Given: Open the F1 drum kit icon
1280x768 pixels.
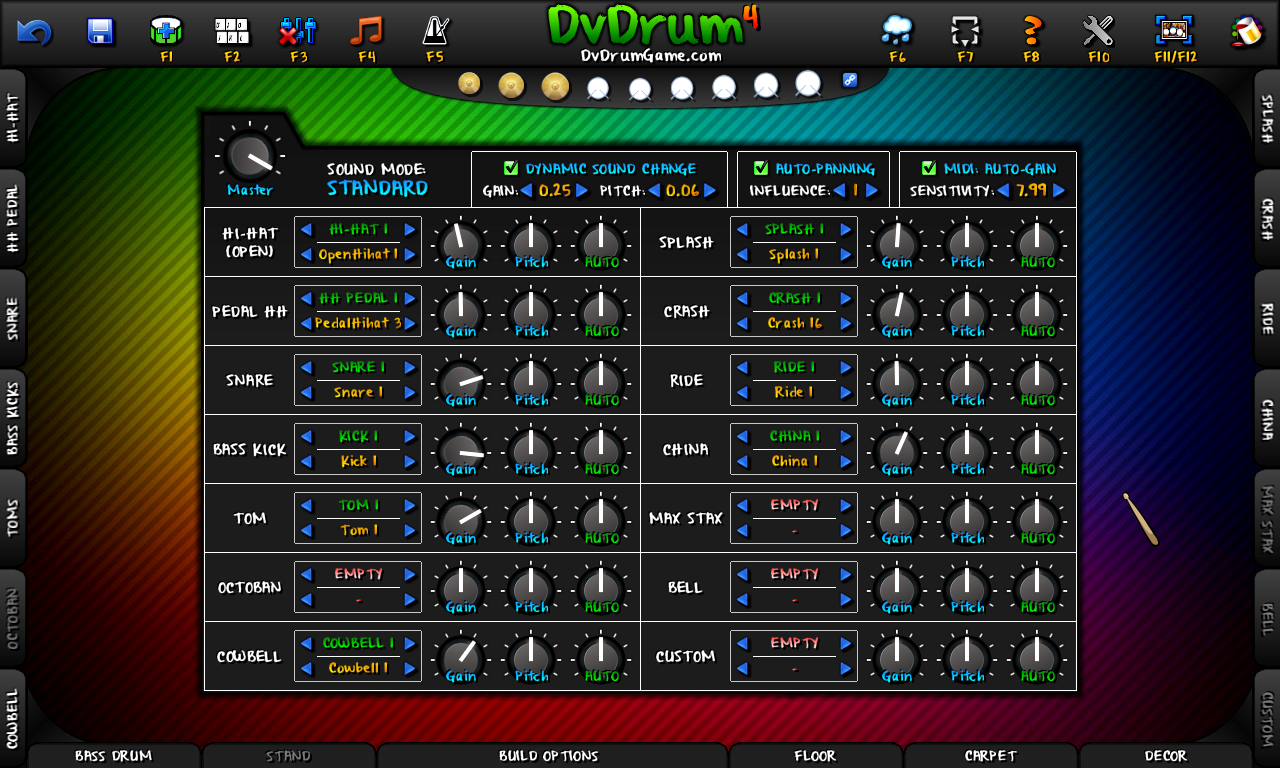Looking at the screenshot, I should pyautogui.click(x=166, y=31).
